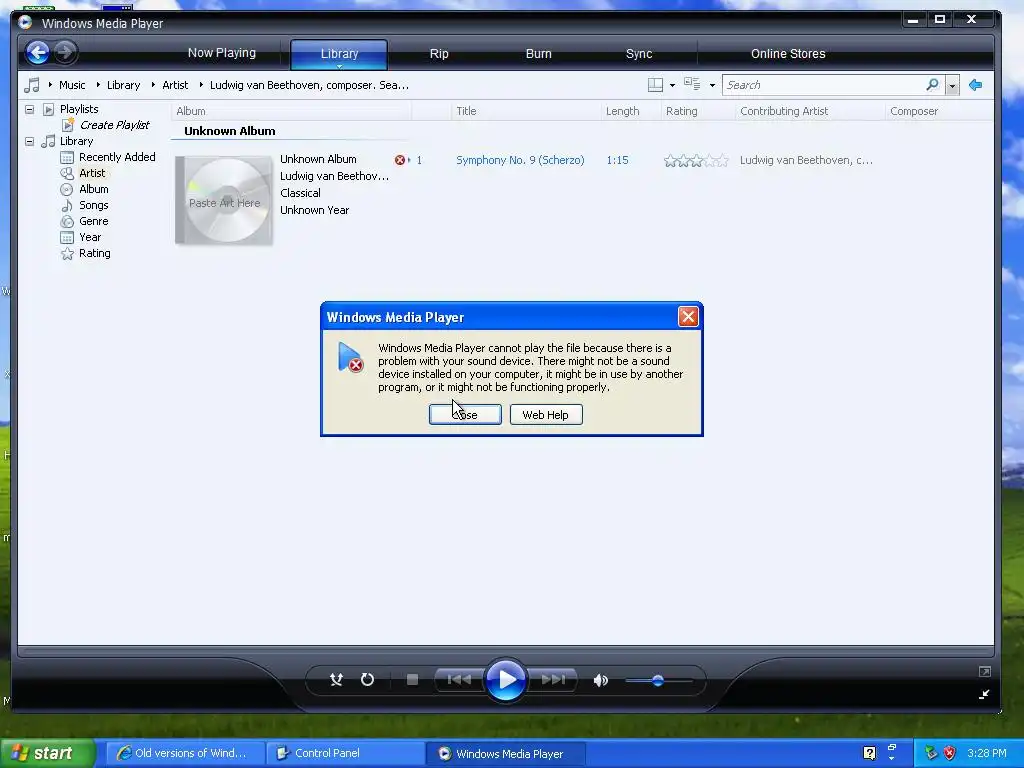Expand the Library breadcrumb arrow
This screenshot has height=768, width=1024.
pos(98,85)
